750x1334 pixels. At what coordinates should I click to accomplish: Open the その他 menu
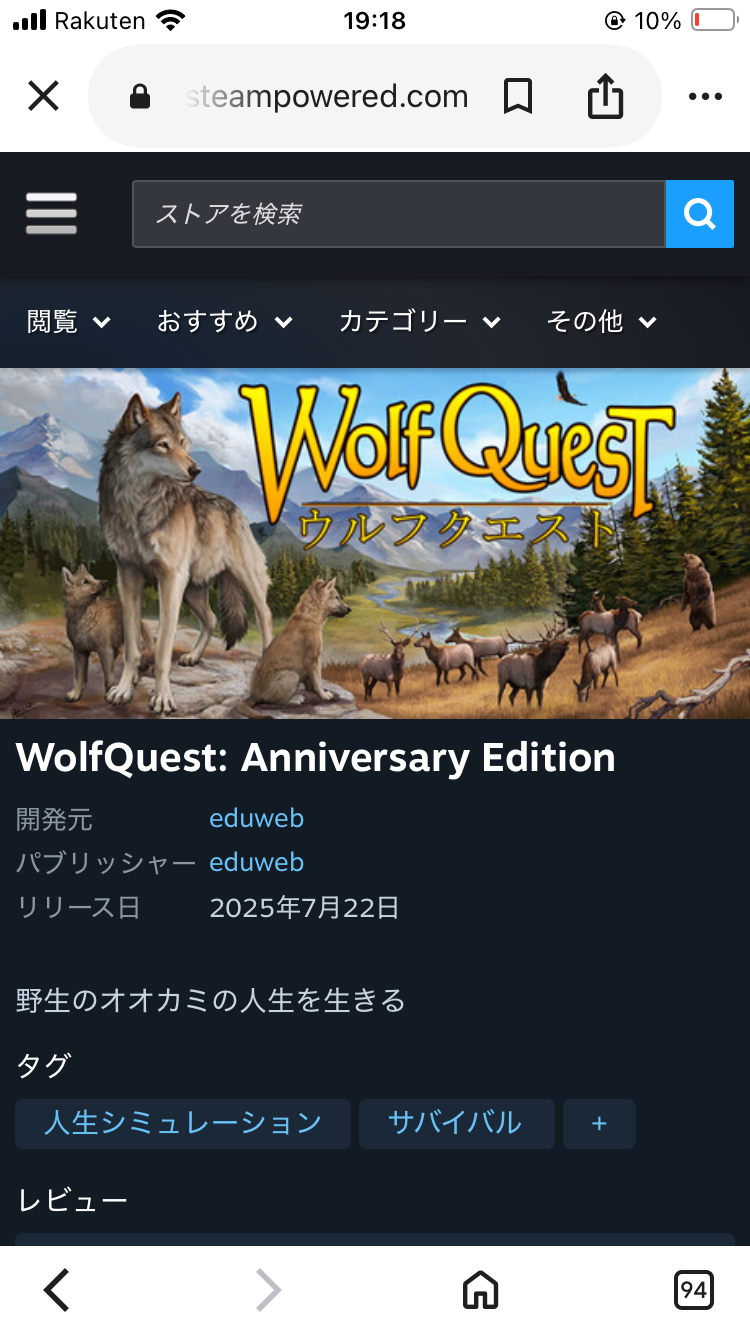(602, 321)
